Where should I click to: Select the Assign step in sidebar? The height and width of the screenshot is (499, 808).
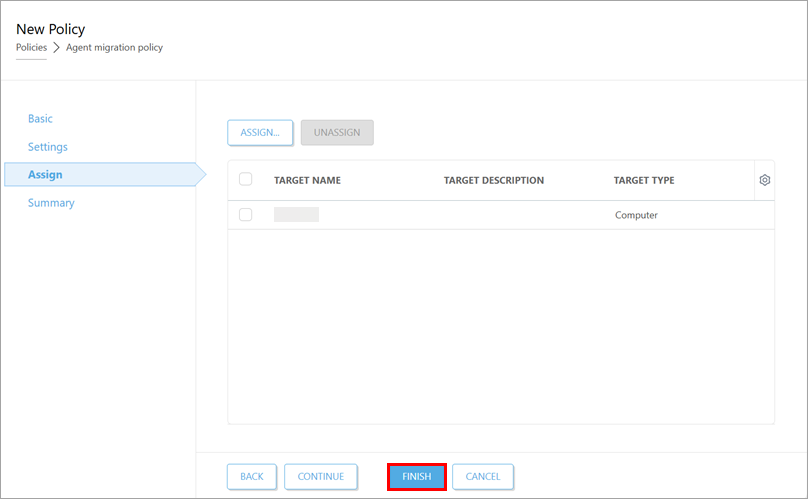(x=46, y=175)
